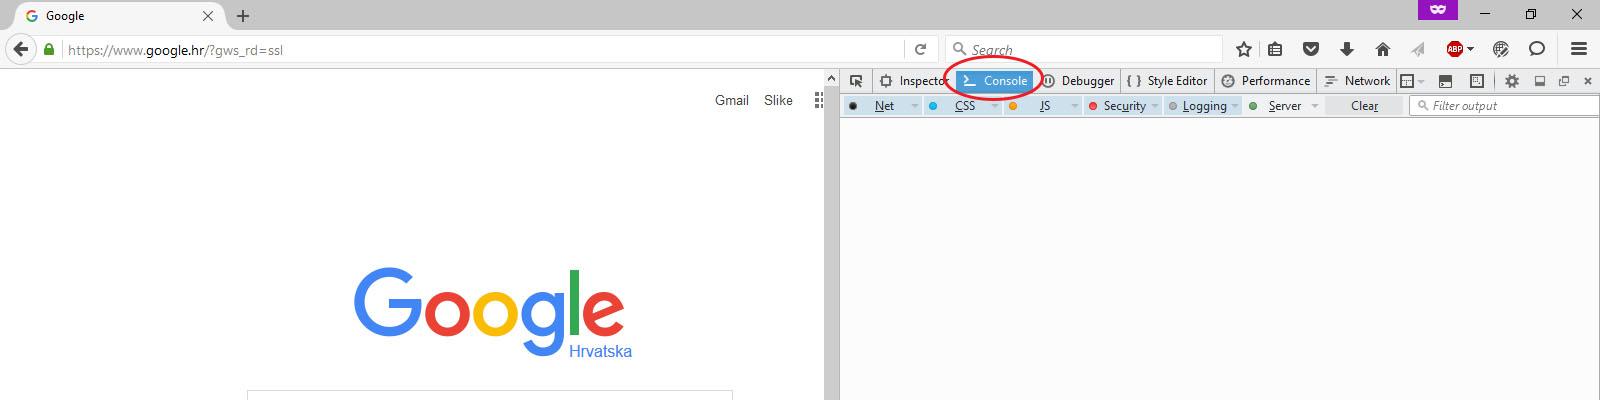Close the developer tools panel

coord(1587,81)
